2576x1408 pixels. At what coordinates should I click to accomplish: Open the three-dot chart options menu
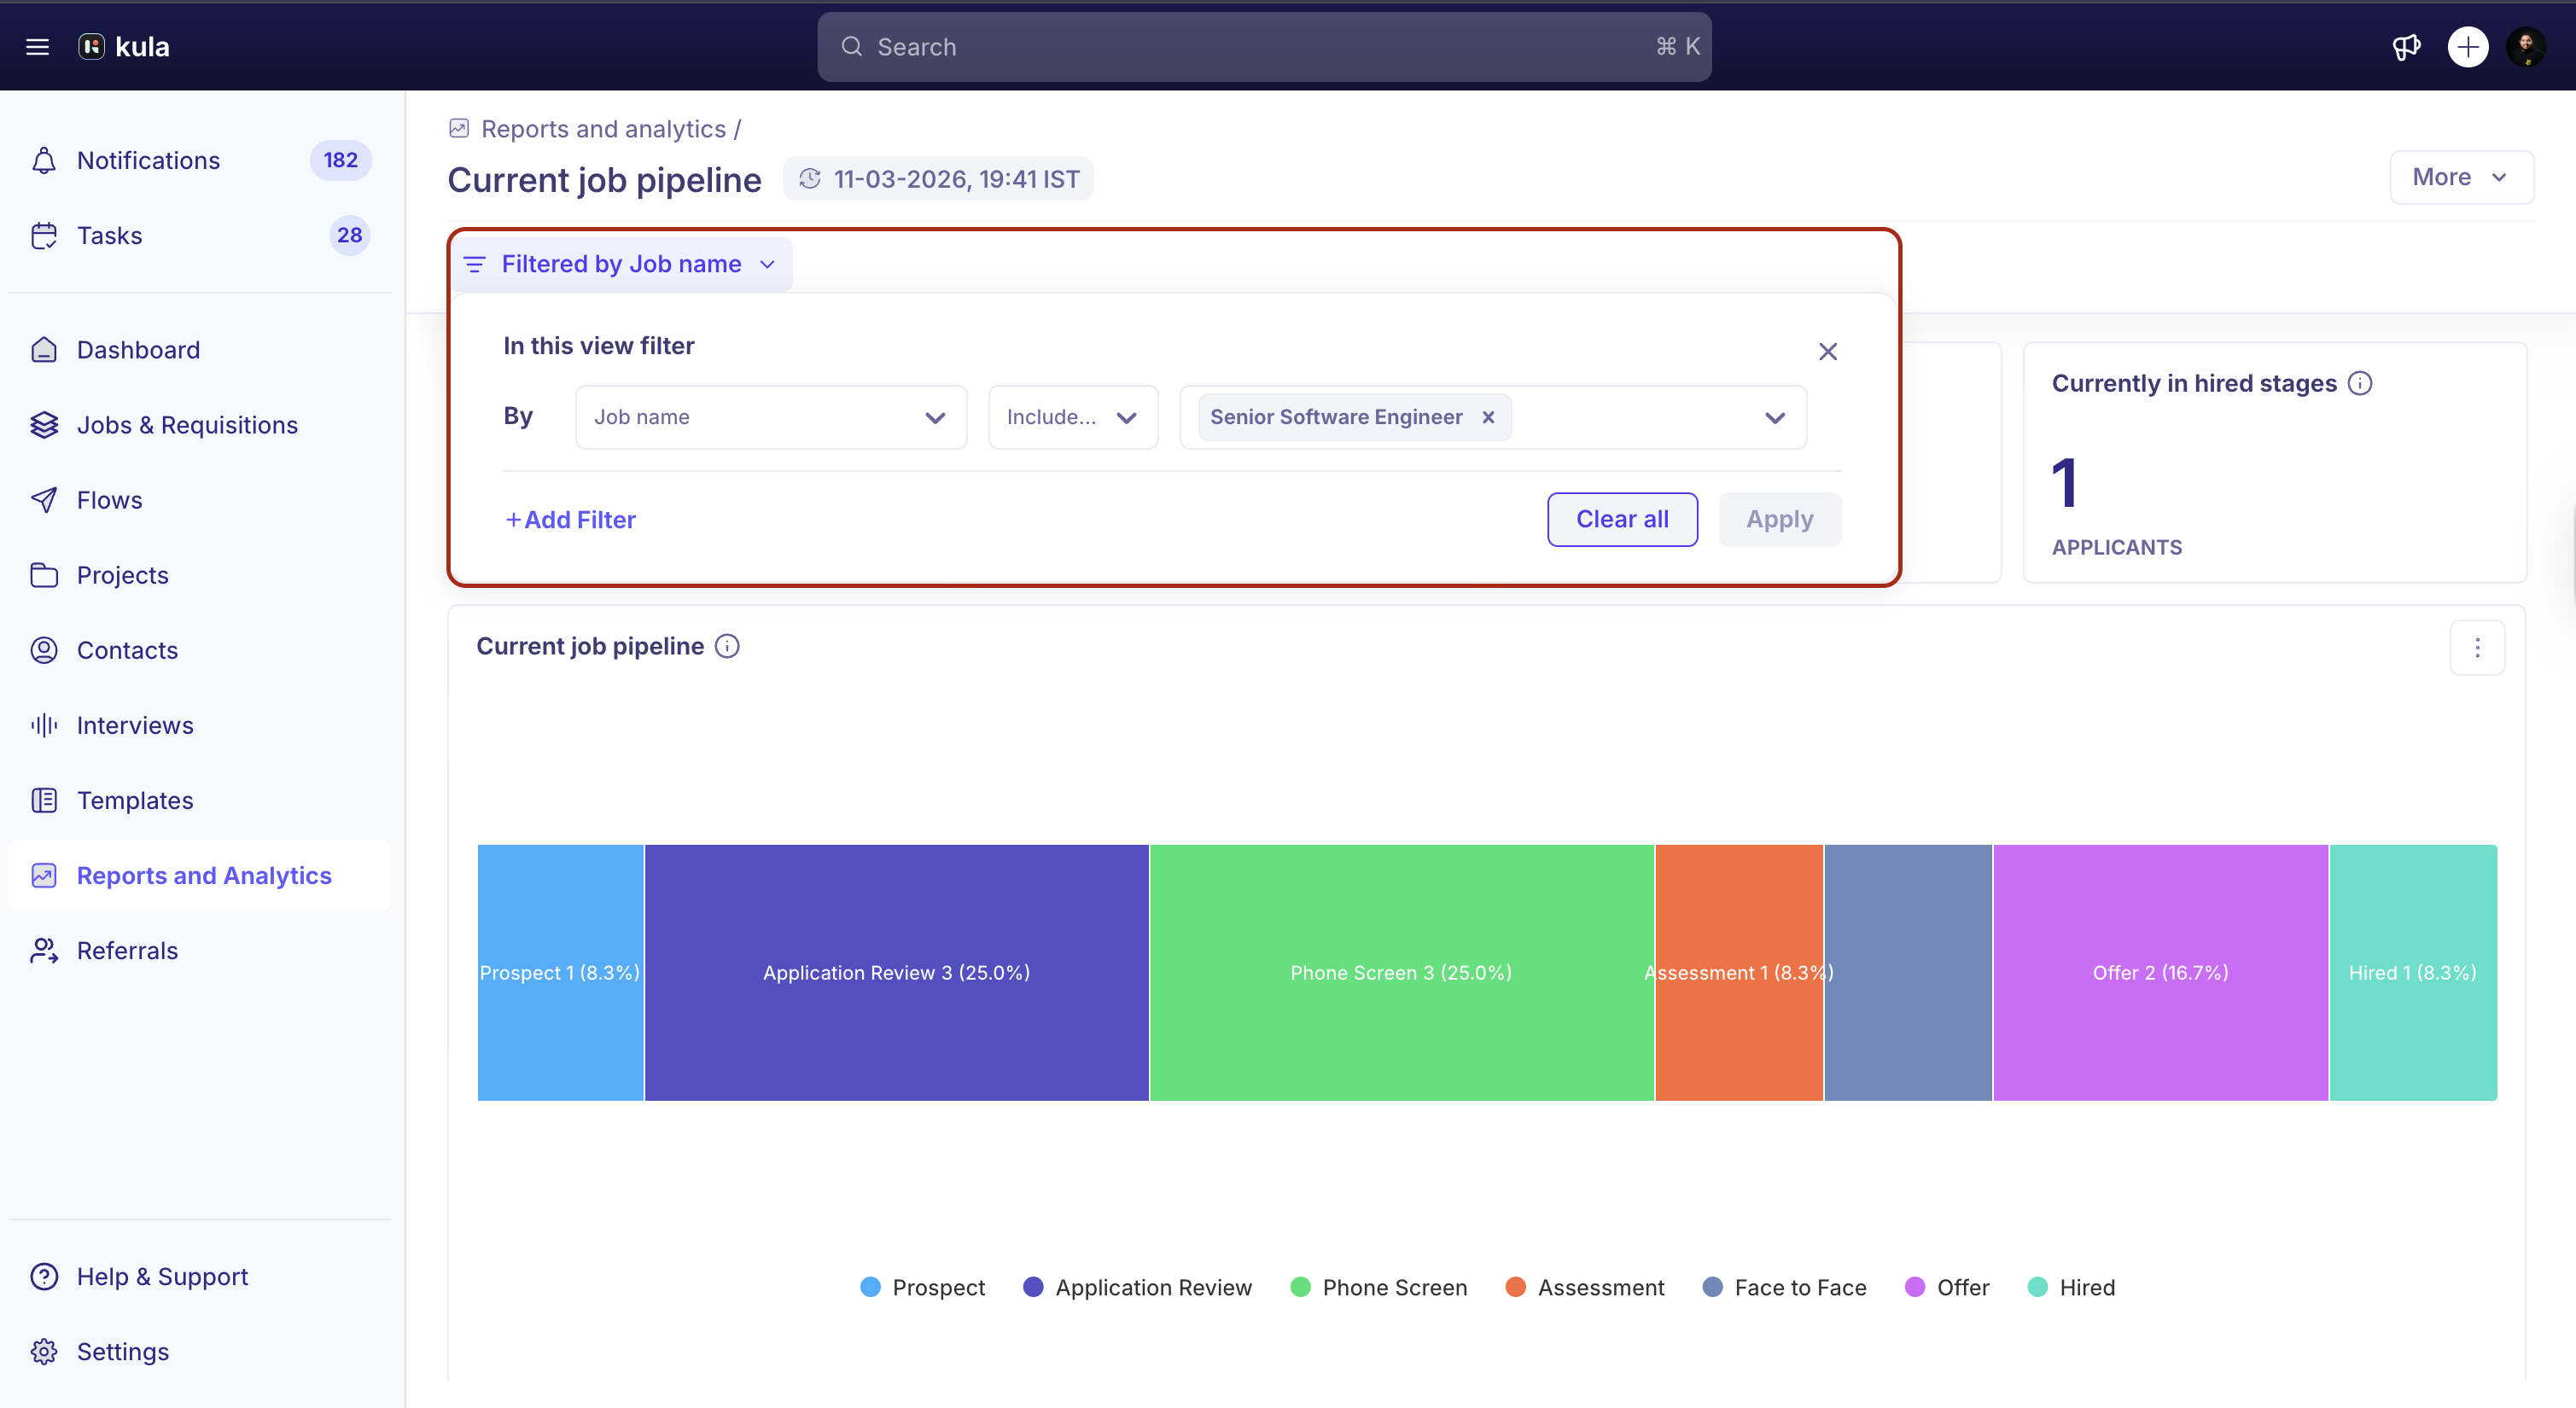(2477, 648)
